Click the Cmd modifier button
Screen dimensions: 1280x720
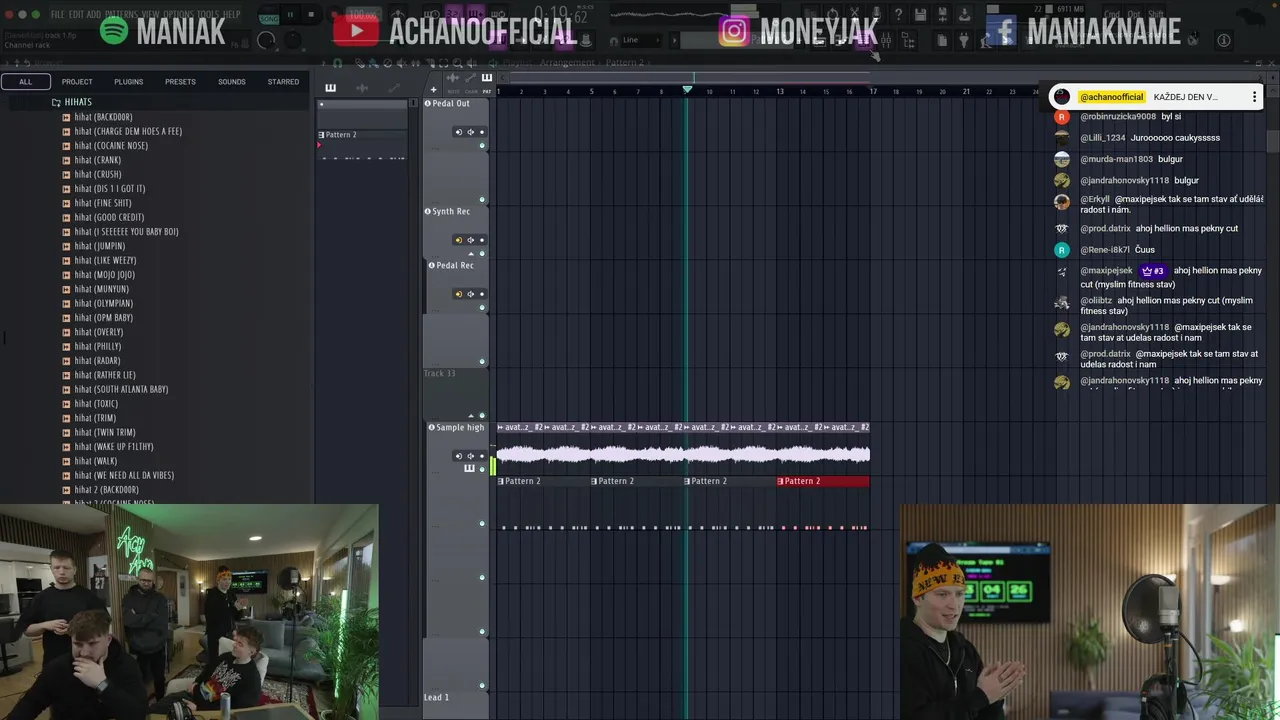(x=1112, y=14)
